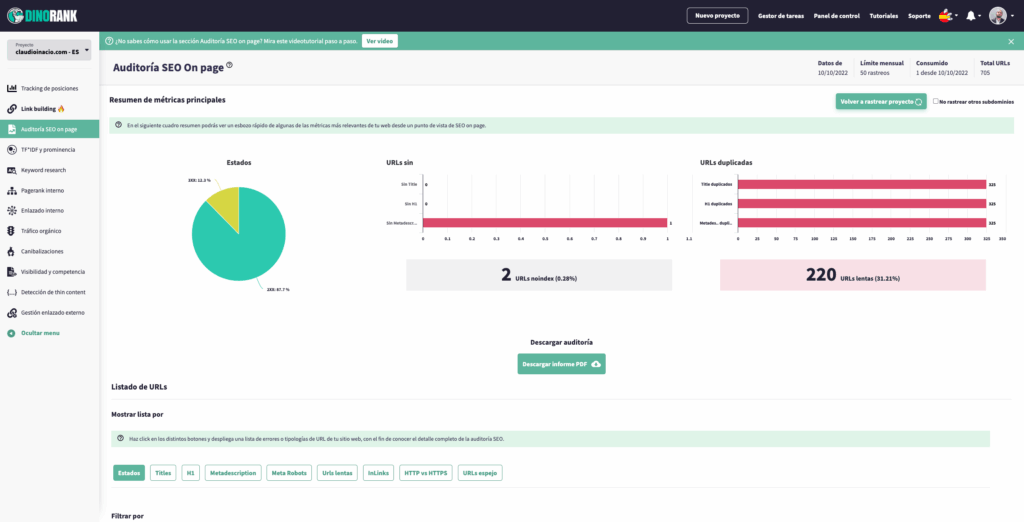Open Gestor de tareas link
Image resolution: width=1024 pixels, height=522 pixels.
[780, 16]
